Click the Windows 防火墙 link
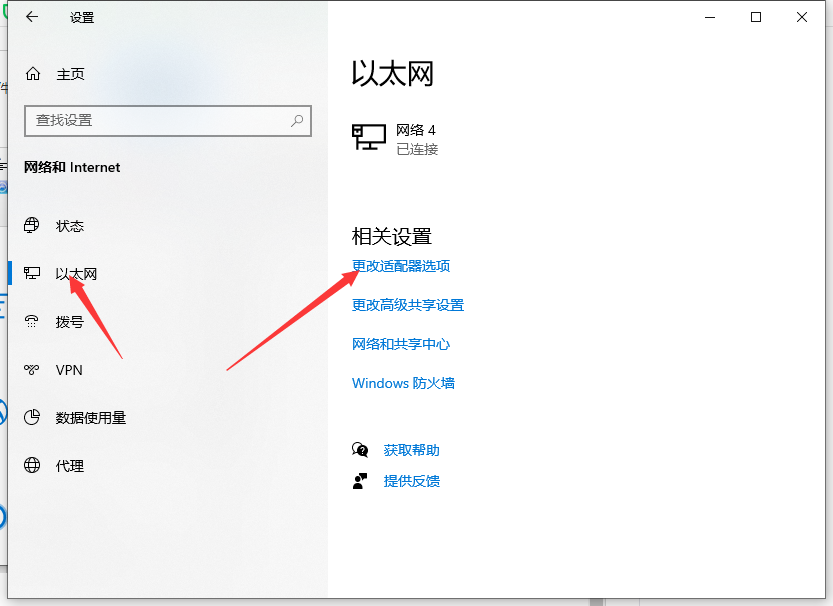833x606 pixels. click(x=403, y=383)
